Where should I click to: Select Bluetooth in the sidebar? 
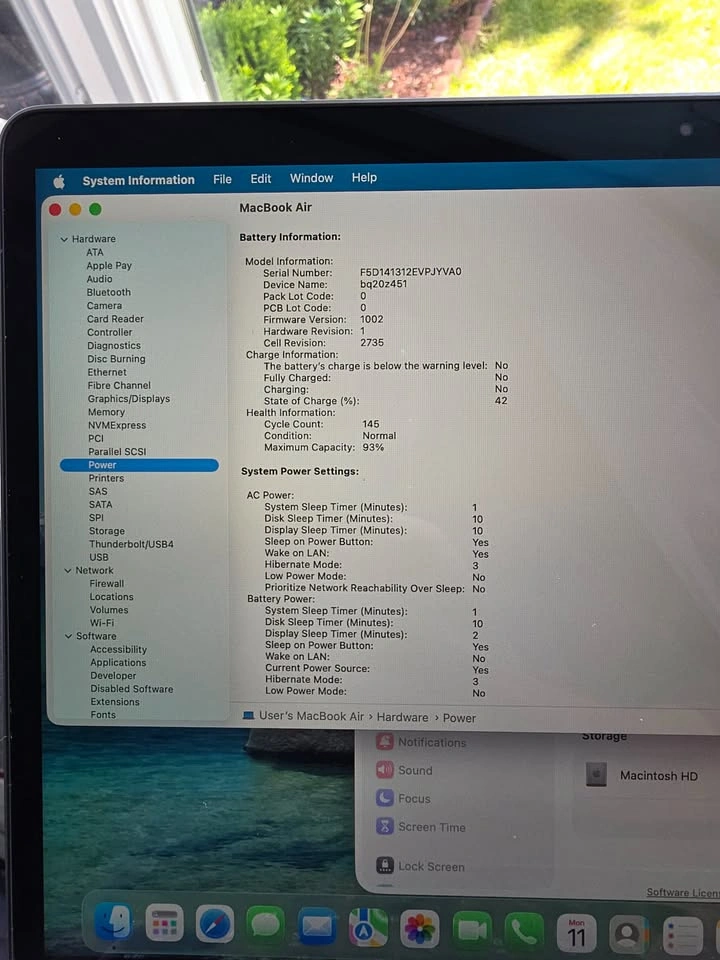pos(108,292)
